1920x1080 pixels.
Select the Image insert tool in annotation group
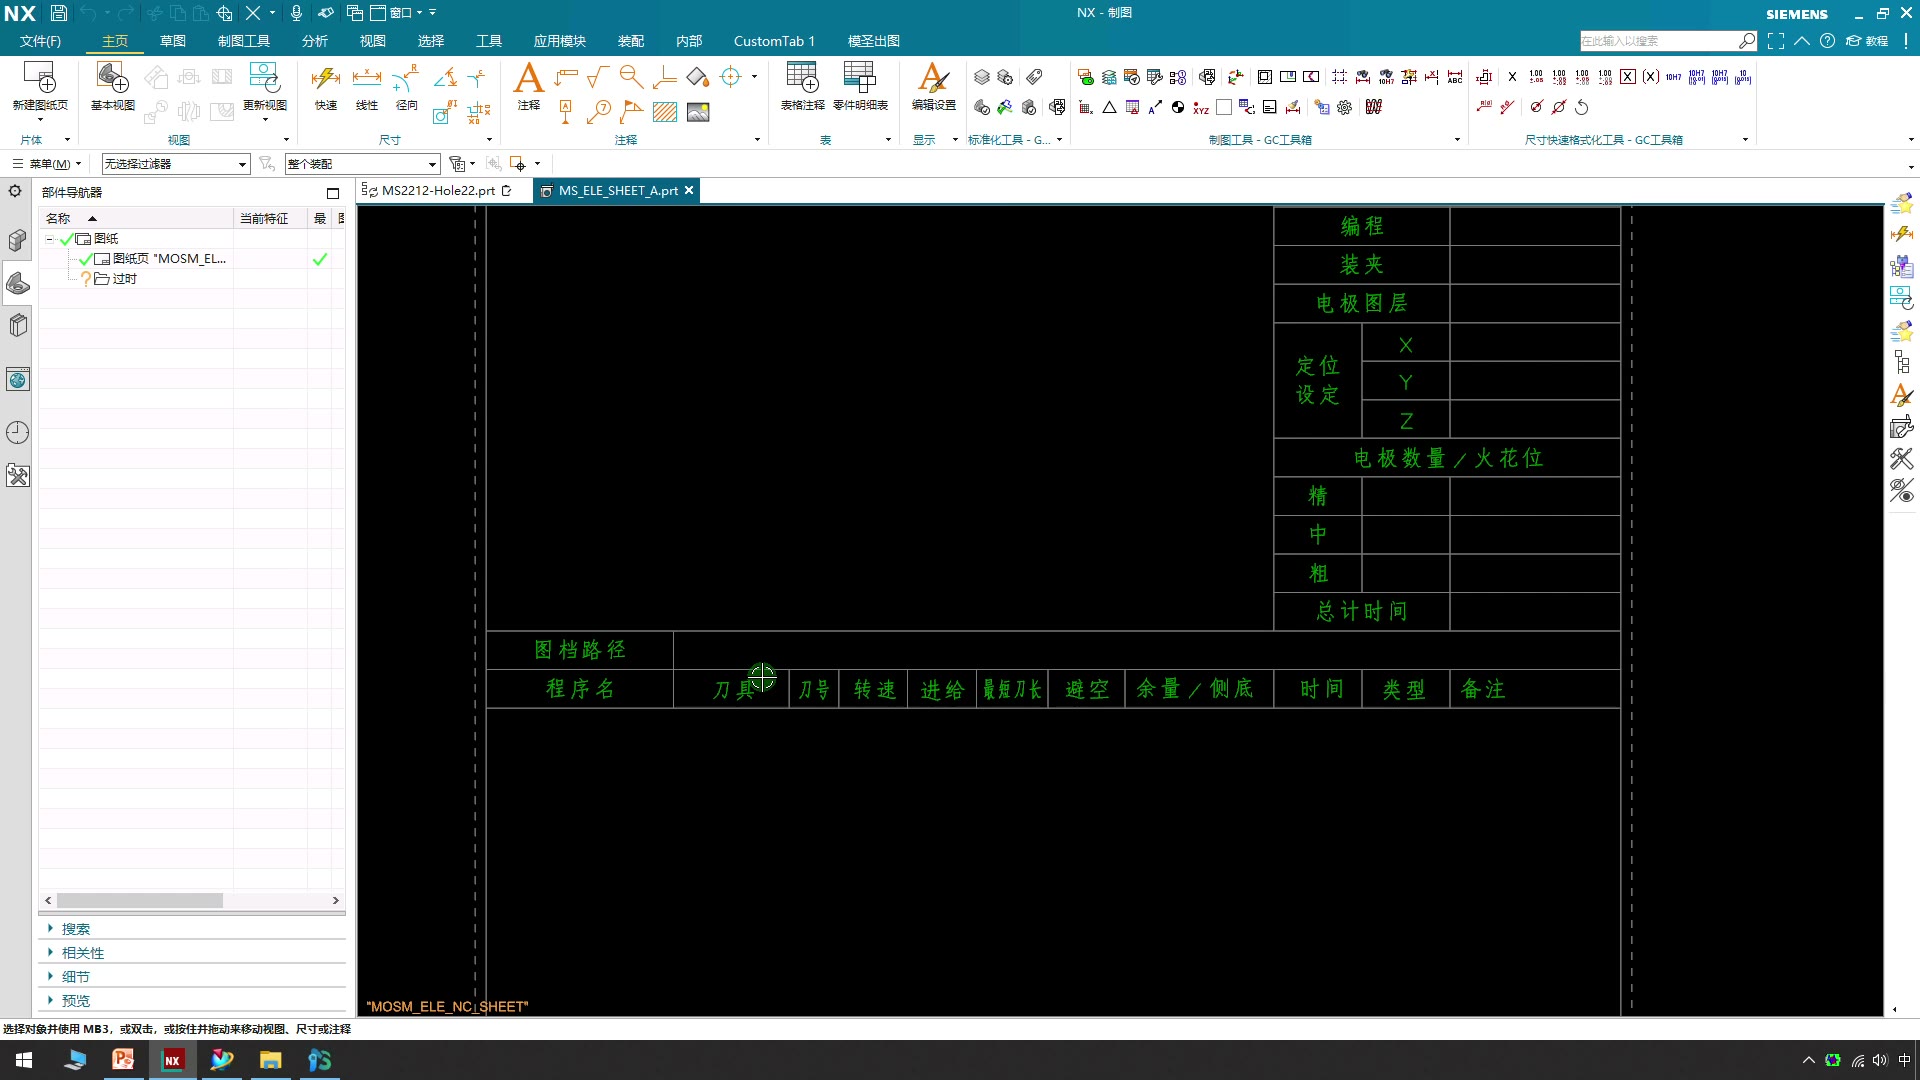pos(698,111)
